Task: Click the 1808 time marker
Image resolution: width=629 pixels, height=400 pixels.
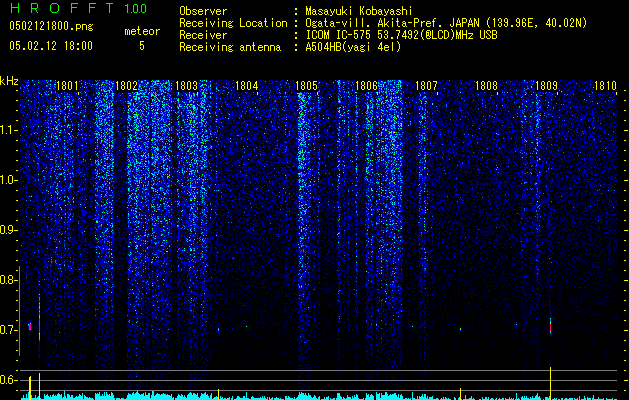Action: click(486, 86)
